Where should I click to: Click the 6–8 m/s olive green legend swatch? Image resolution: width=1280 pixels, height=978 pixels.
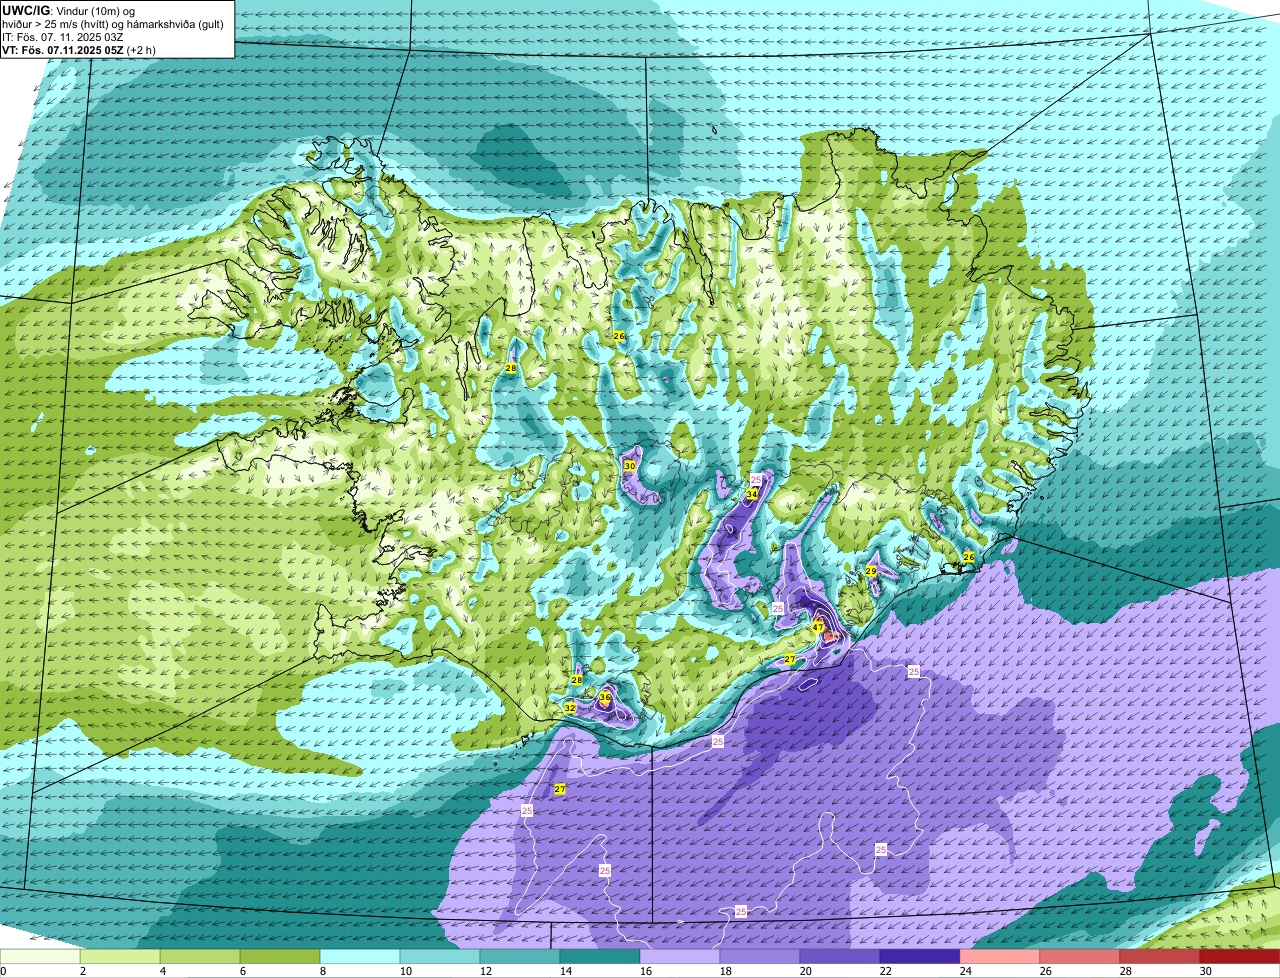[280, 957]
